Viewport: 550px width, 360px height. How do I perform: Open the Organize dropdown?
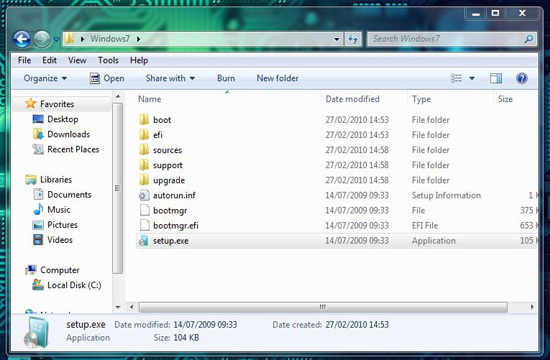(45, 78)
